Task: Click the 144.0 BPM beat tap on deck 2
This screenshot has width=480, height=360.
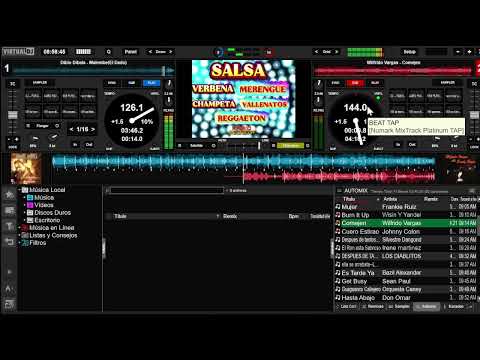Action: 355,108
